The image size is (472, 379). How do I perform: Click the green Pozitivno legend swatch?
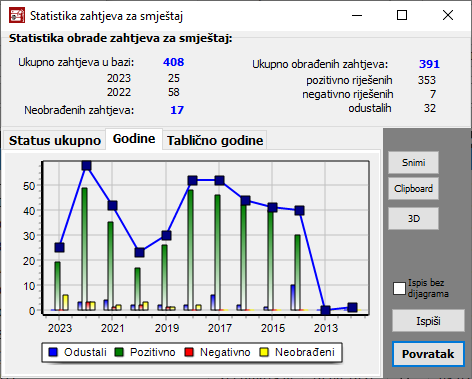click(x=119, y=352)
